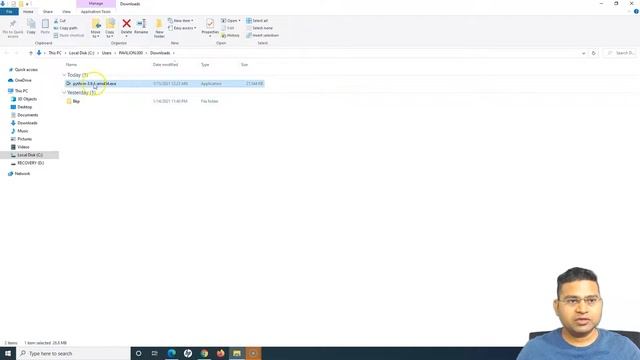This screenshot has width=640, height=360.
Task: Sort by the Name column header
Action: [71, 64]
